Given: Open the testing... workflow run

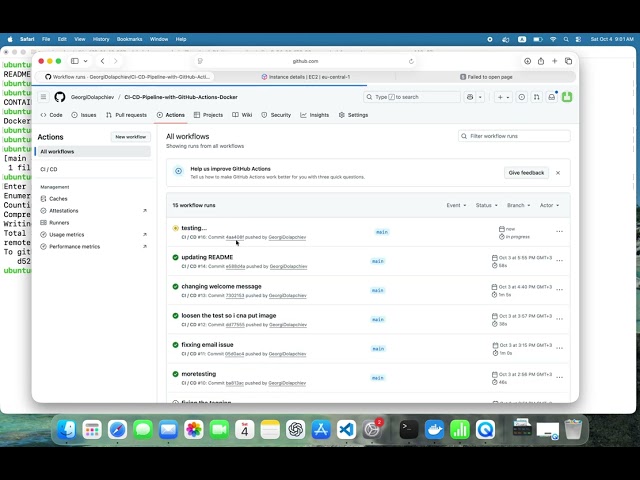Looking at the screenshot, I should pos(194,228).
